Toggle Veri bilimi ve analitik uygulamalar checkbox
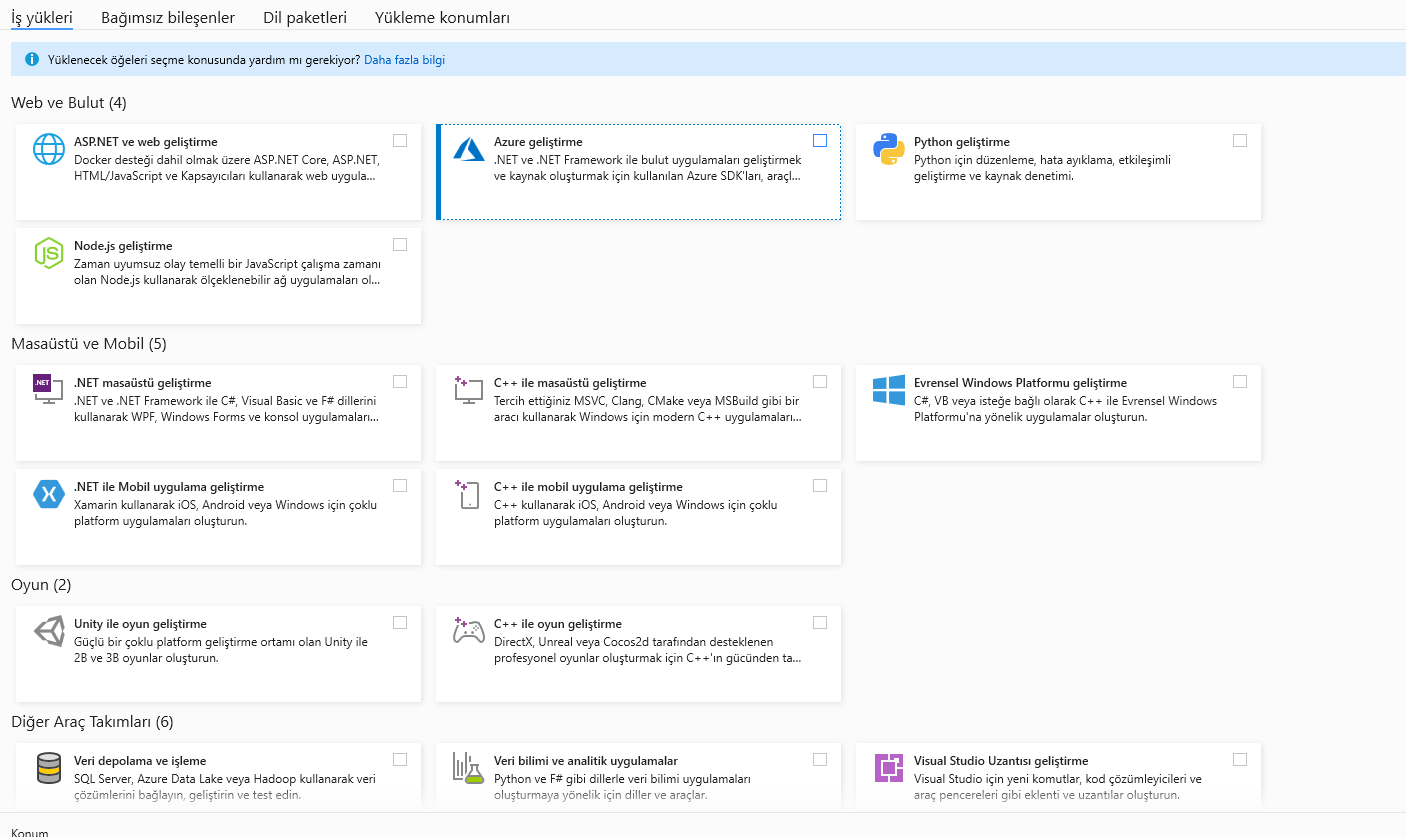 pos(820,760)
